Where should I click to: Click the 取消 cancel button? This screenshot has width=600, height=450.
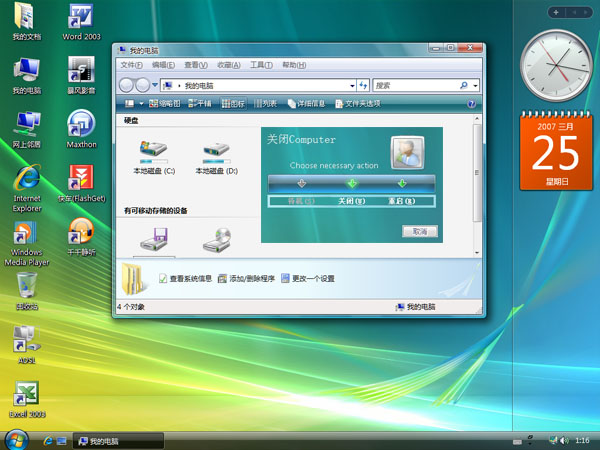(x=420, y=232)
